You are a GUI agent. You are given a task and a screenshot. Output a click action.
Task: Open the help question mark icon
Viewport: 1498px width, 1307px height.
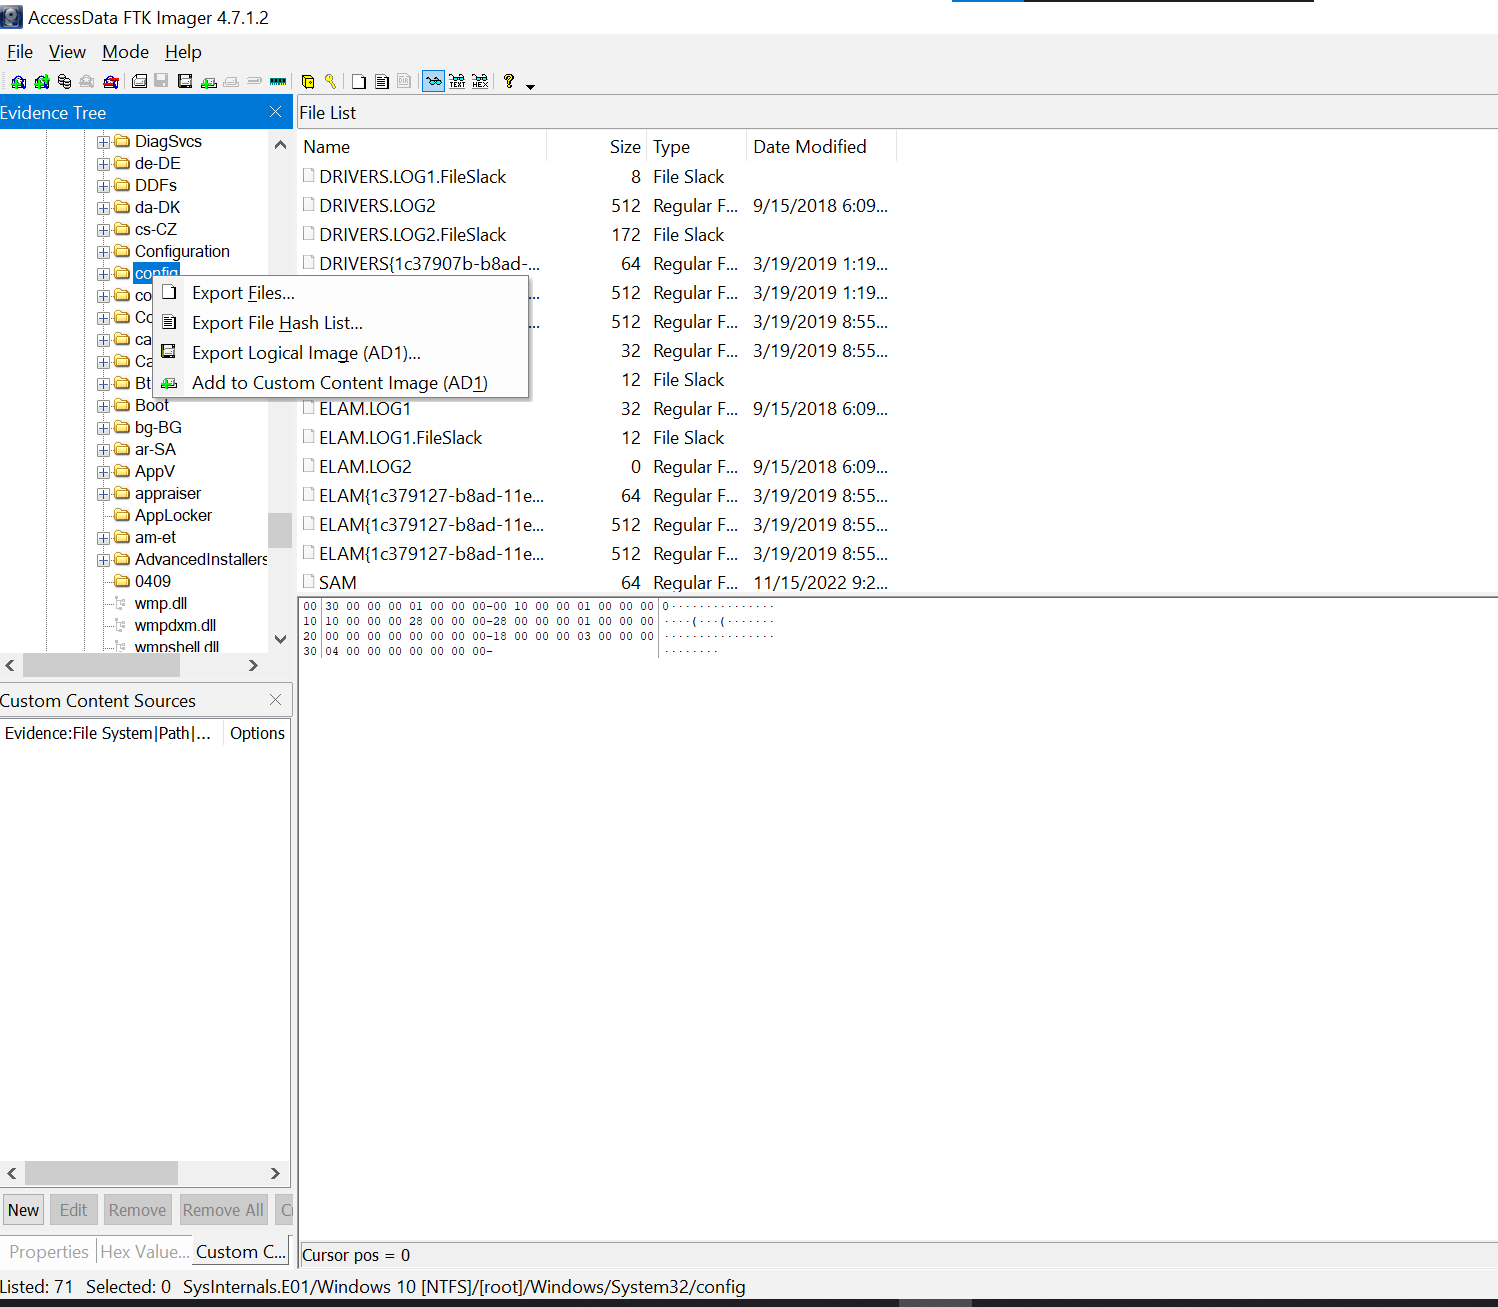(509, 82)
